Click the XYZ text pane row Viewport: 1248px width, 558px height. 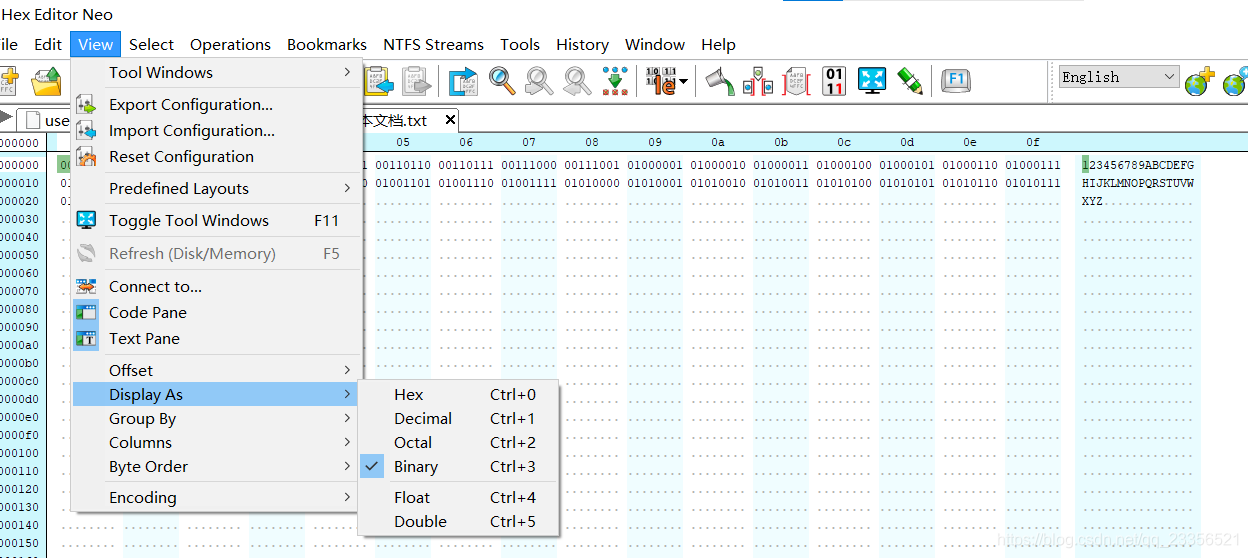click(x=1092, y=201)
